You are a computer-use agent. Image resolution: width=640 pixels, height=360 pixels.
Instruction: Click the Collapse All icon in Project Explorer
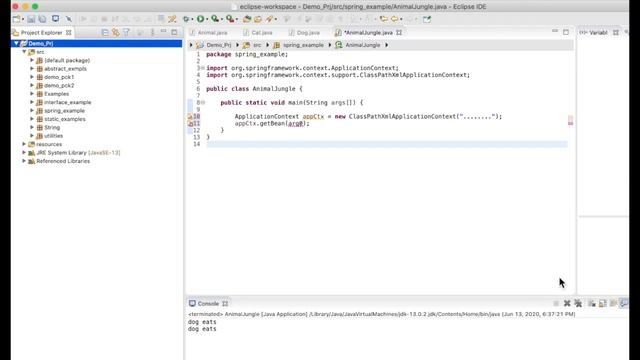[105, 32]
